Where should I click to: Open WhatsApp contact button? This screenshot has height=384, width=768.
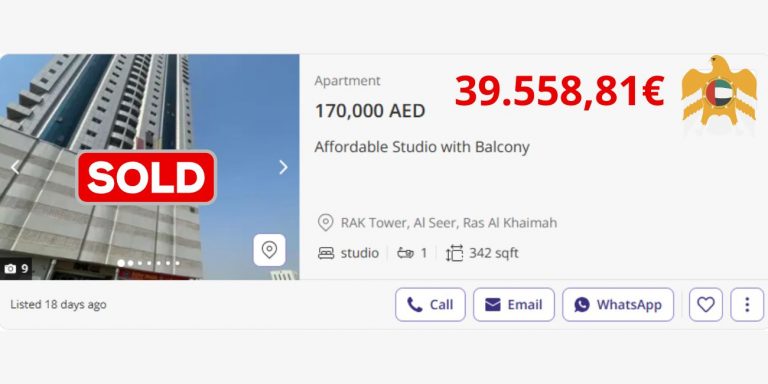[618, 305]
